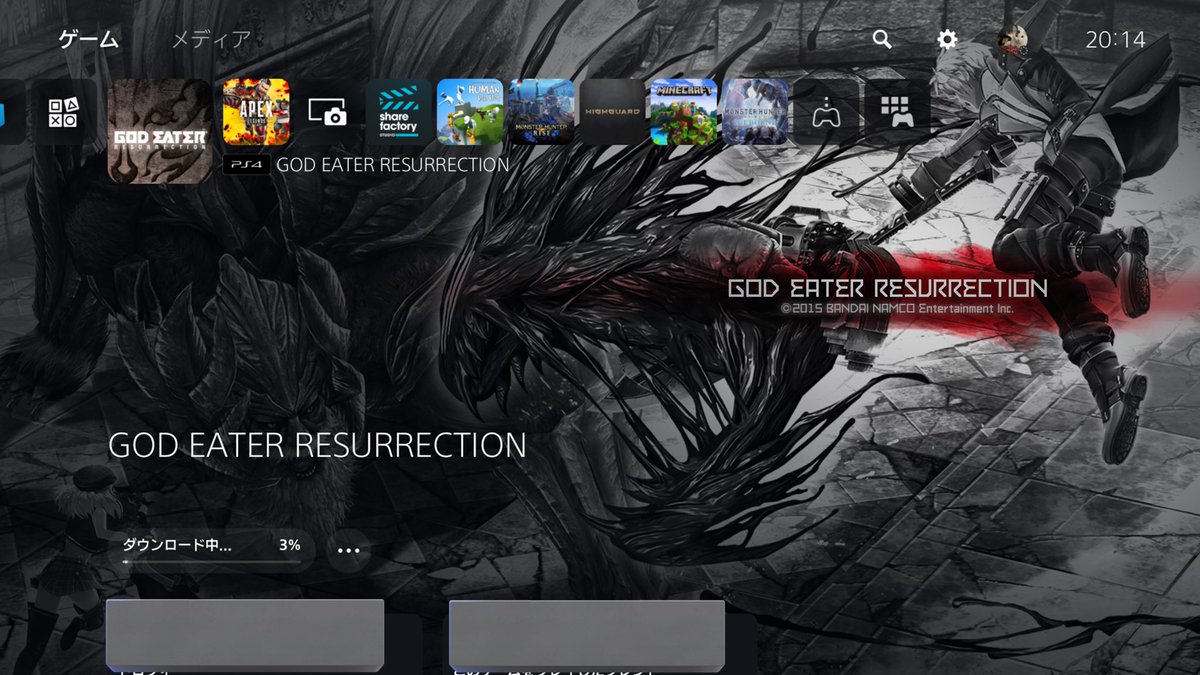The image size is (1200, 675).
Task: Select the Human Fall Flat tile
Action: click(x=470, y=113)
